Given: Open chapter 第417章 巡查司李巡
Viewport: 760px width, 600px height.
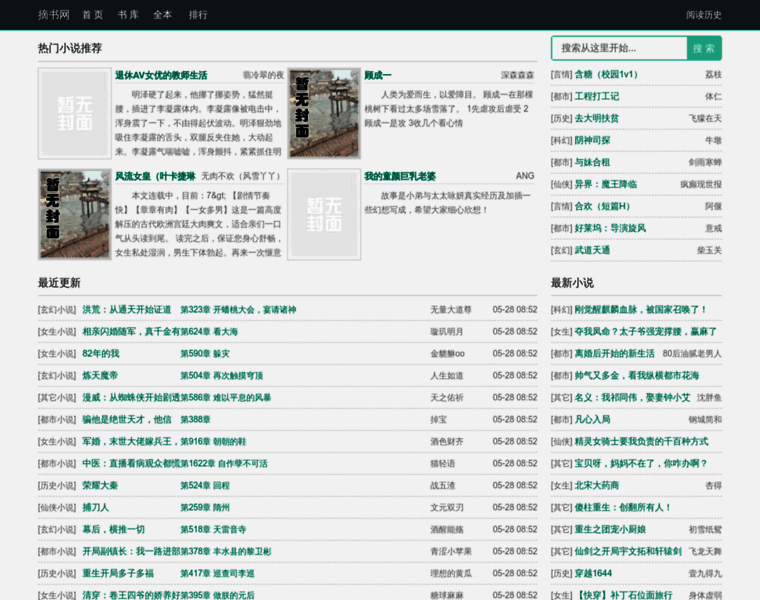Looking at the screenshot, I should (217, 573).
